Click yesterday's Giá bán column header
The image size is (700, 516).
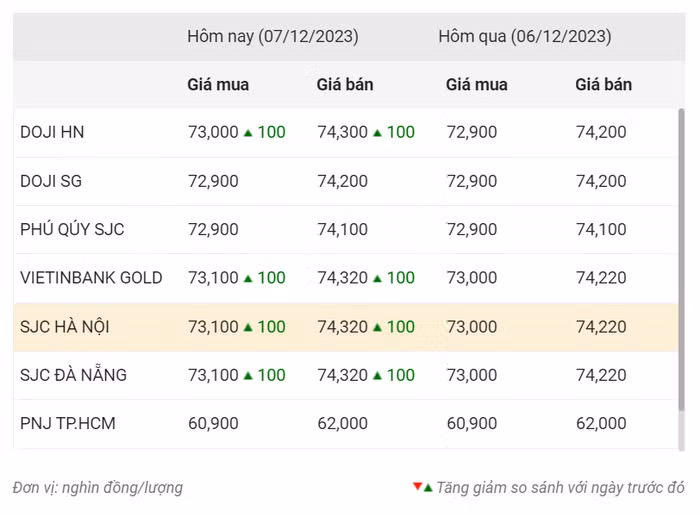603,85
